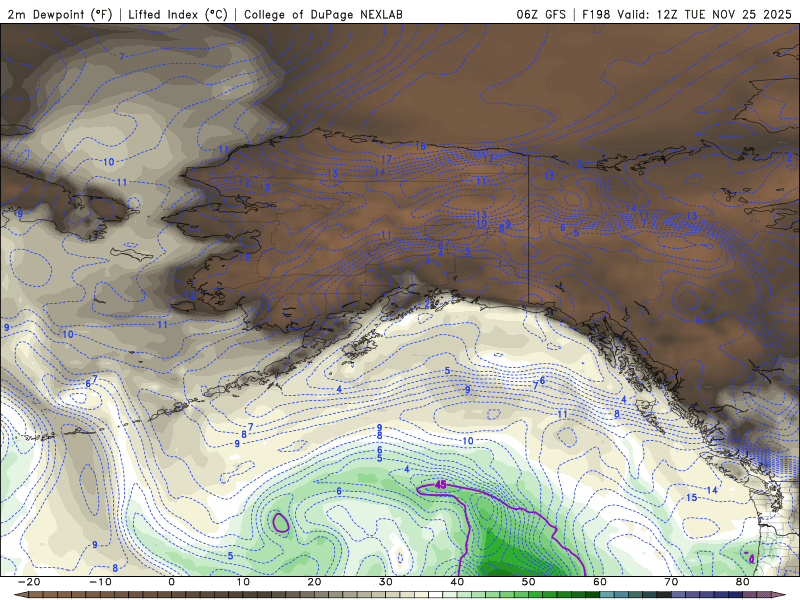
Task: Click the left arrow end of color bar
Action: (20, 595)
